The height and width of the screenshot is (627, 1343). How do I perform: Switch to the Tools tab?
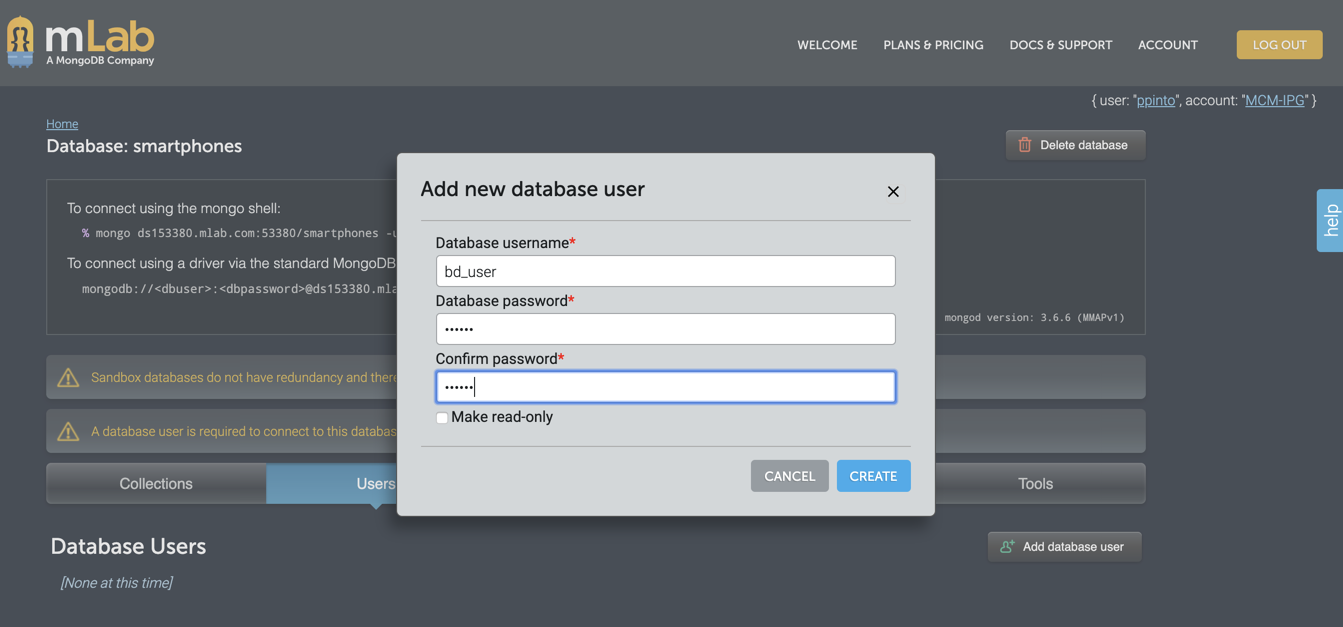[1035, 483]
